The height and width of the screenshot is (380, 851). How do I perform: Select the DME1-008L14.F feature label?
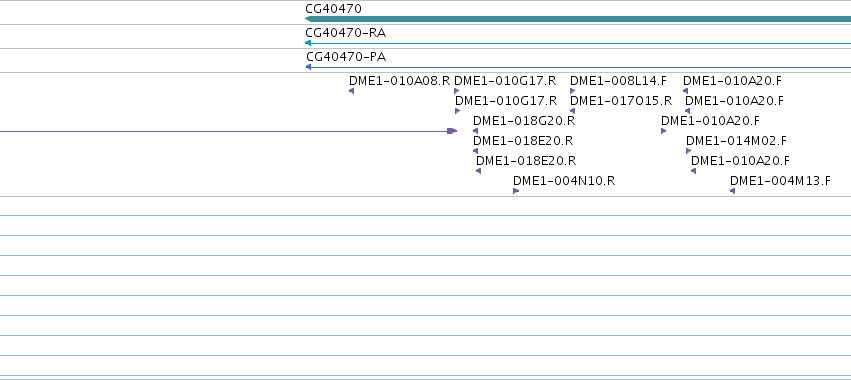[x=618, y=81]
